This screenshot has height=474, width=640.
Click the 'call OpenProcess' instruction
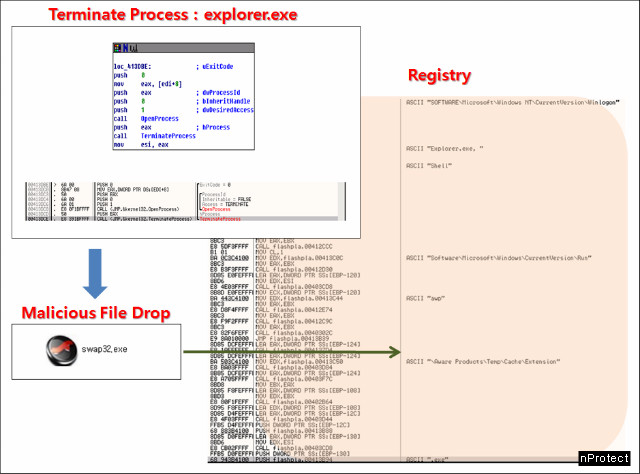(x=146, y=119)
